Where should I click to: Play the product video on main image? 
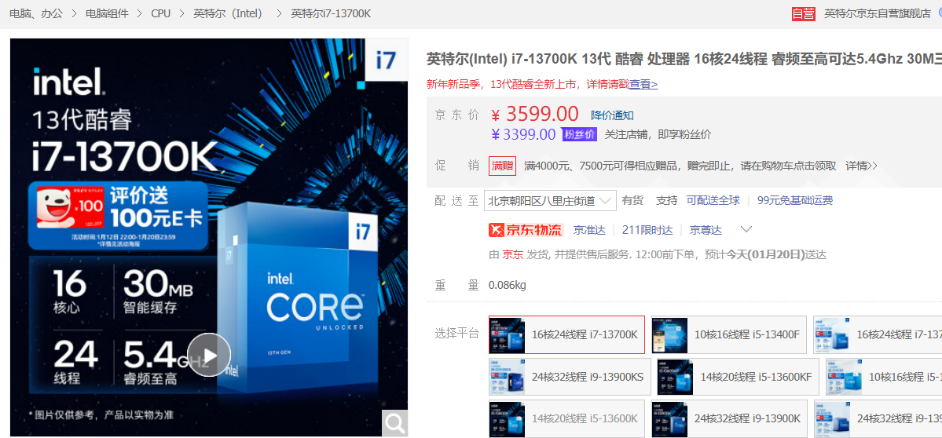pyautogui.click(x=208, y=355)
